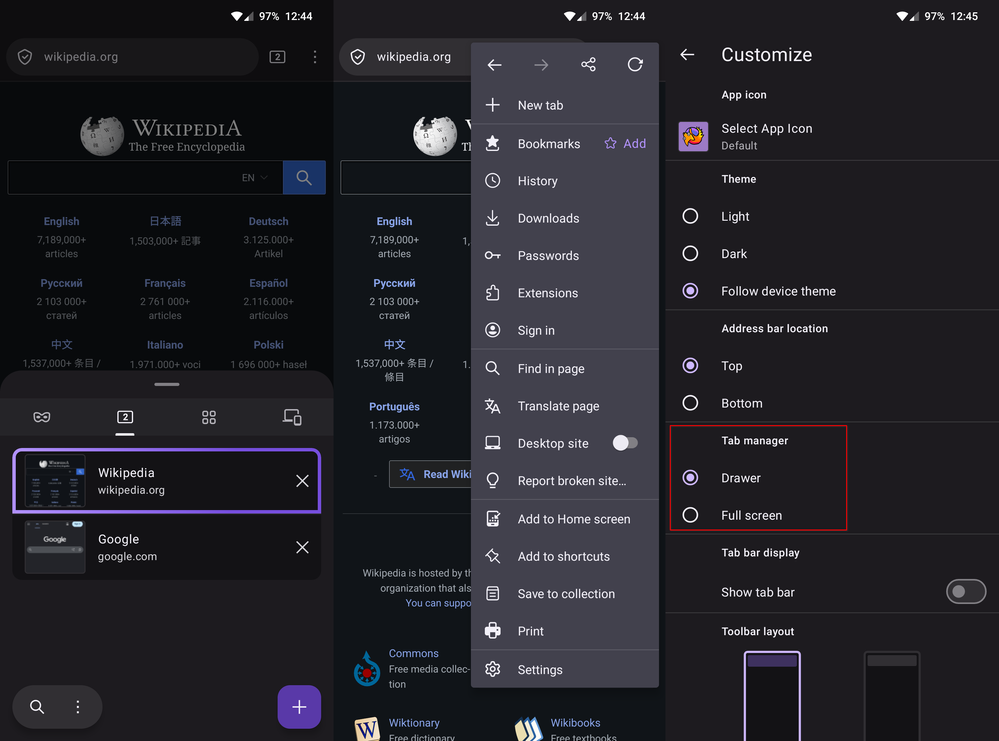Screen dimensions: 999x741
Task: Select New tab menu item
Action: pos(564,105)
